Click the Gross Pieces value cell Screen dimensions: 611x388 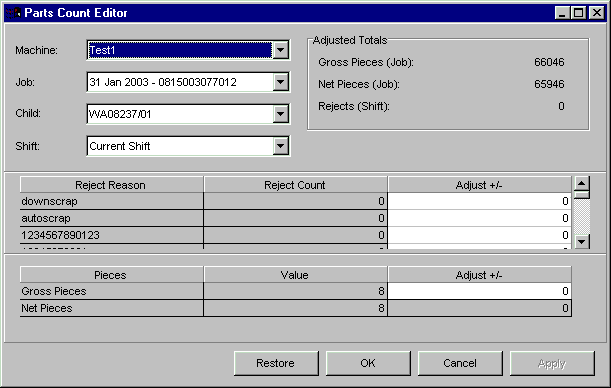click(295, 291)
